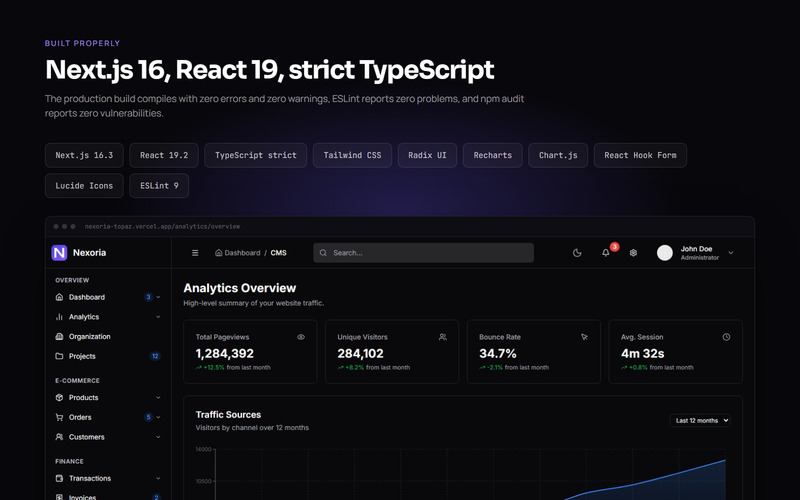The image size is (800, 500).
Task: Open settings with the gear icon
Action: coord(633,253)
